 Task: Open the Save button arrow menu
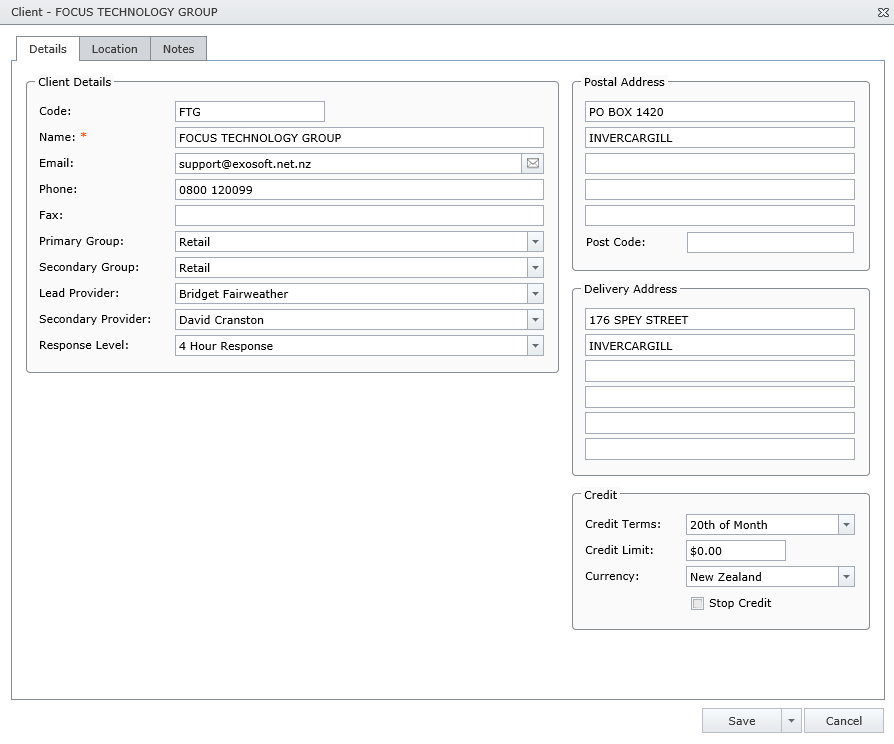(791, 721)
